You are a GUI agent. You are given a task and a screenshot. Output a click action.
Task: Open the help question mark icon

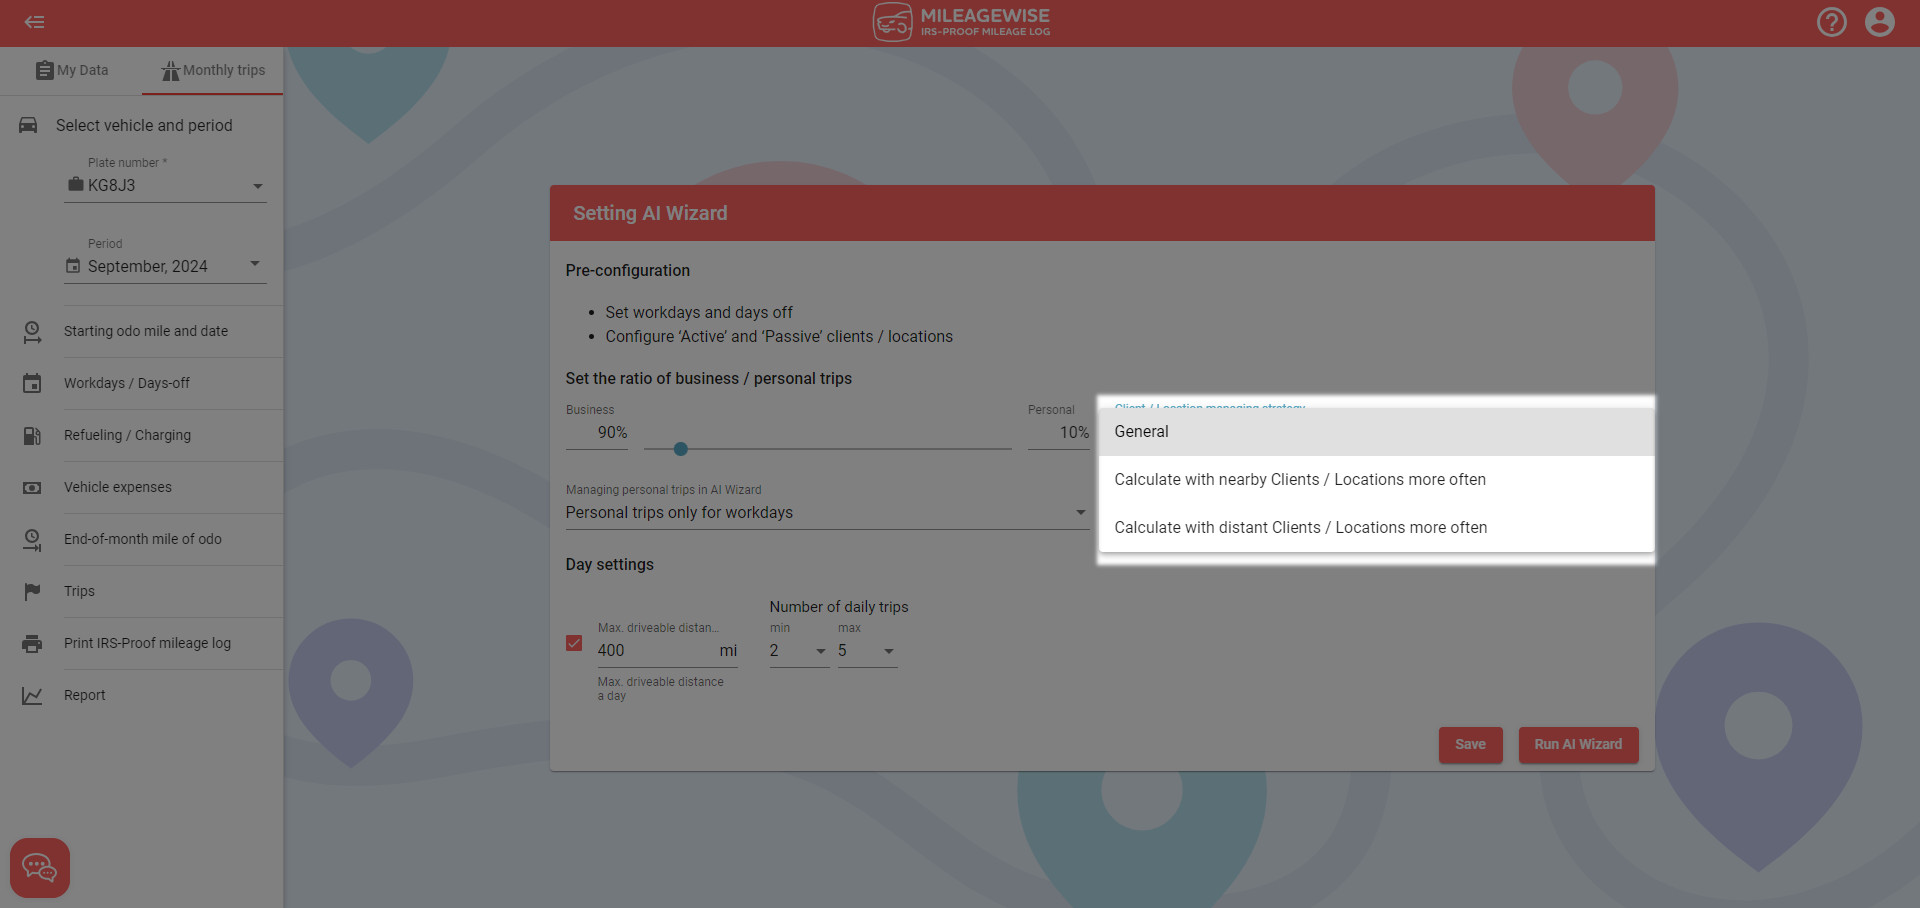(x=1832, y=22)
